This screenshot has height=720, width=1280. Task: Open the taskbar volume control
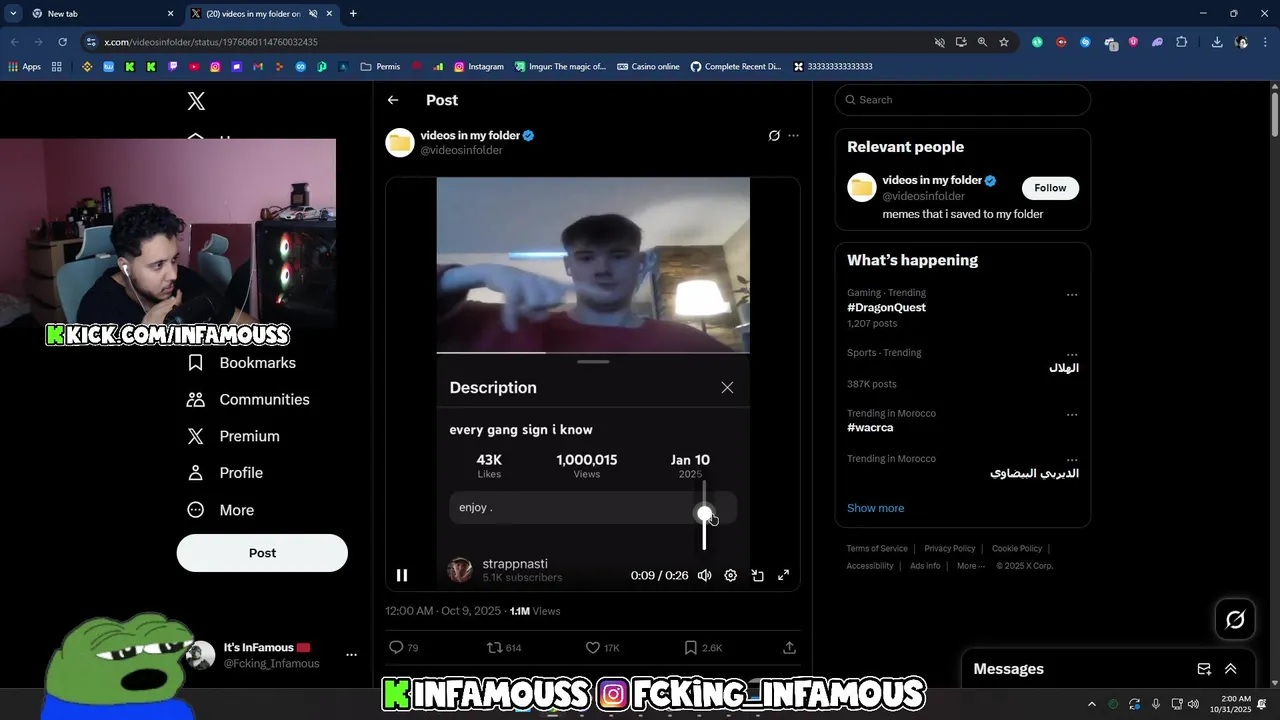[1193, 704]
